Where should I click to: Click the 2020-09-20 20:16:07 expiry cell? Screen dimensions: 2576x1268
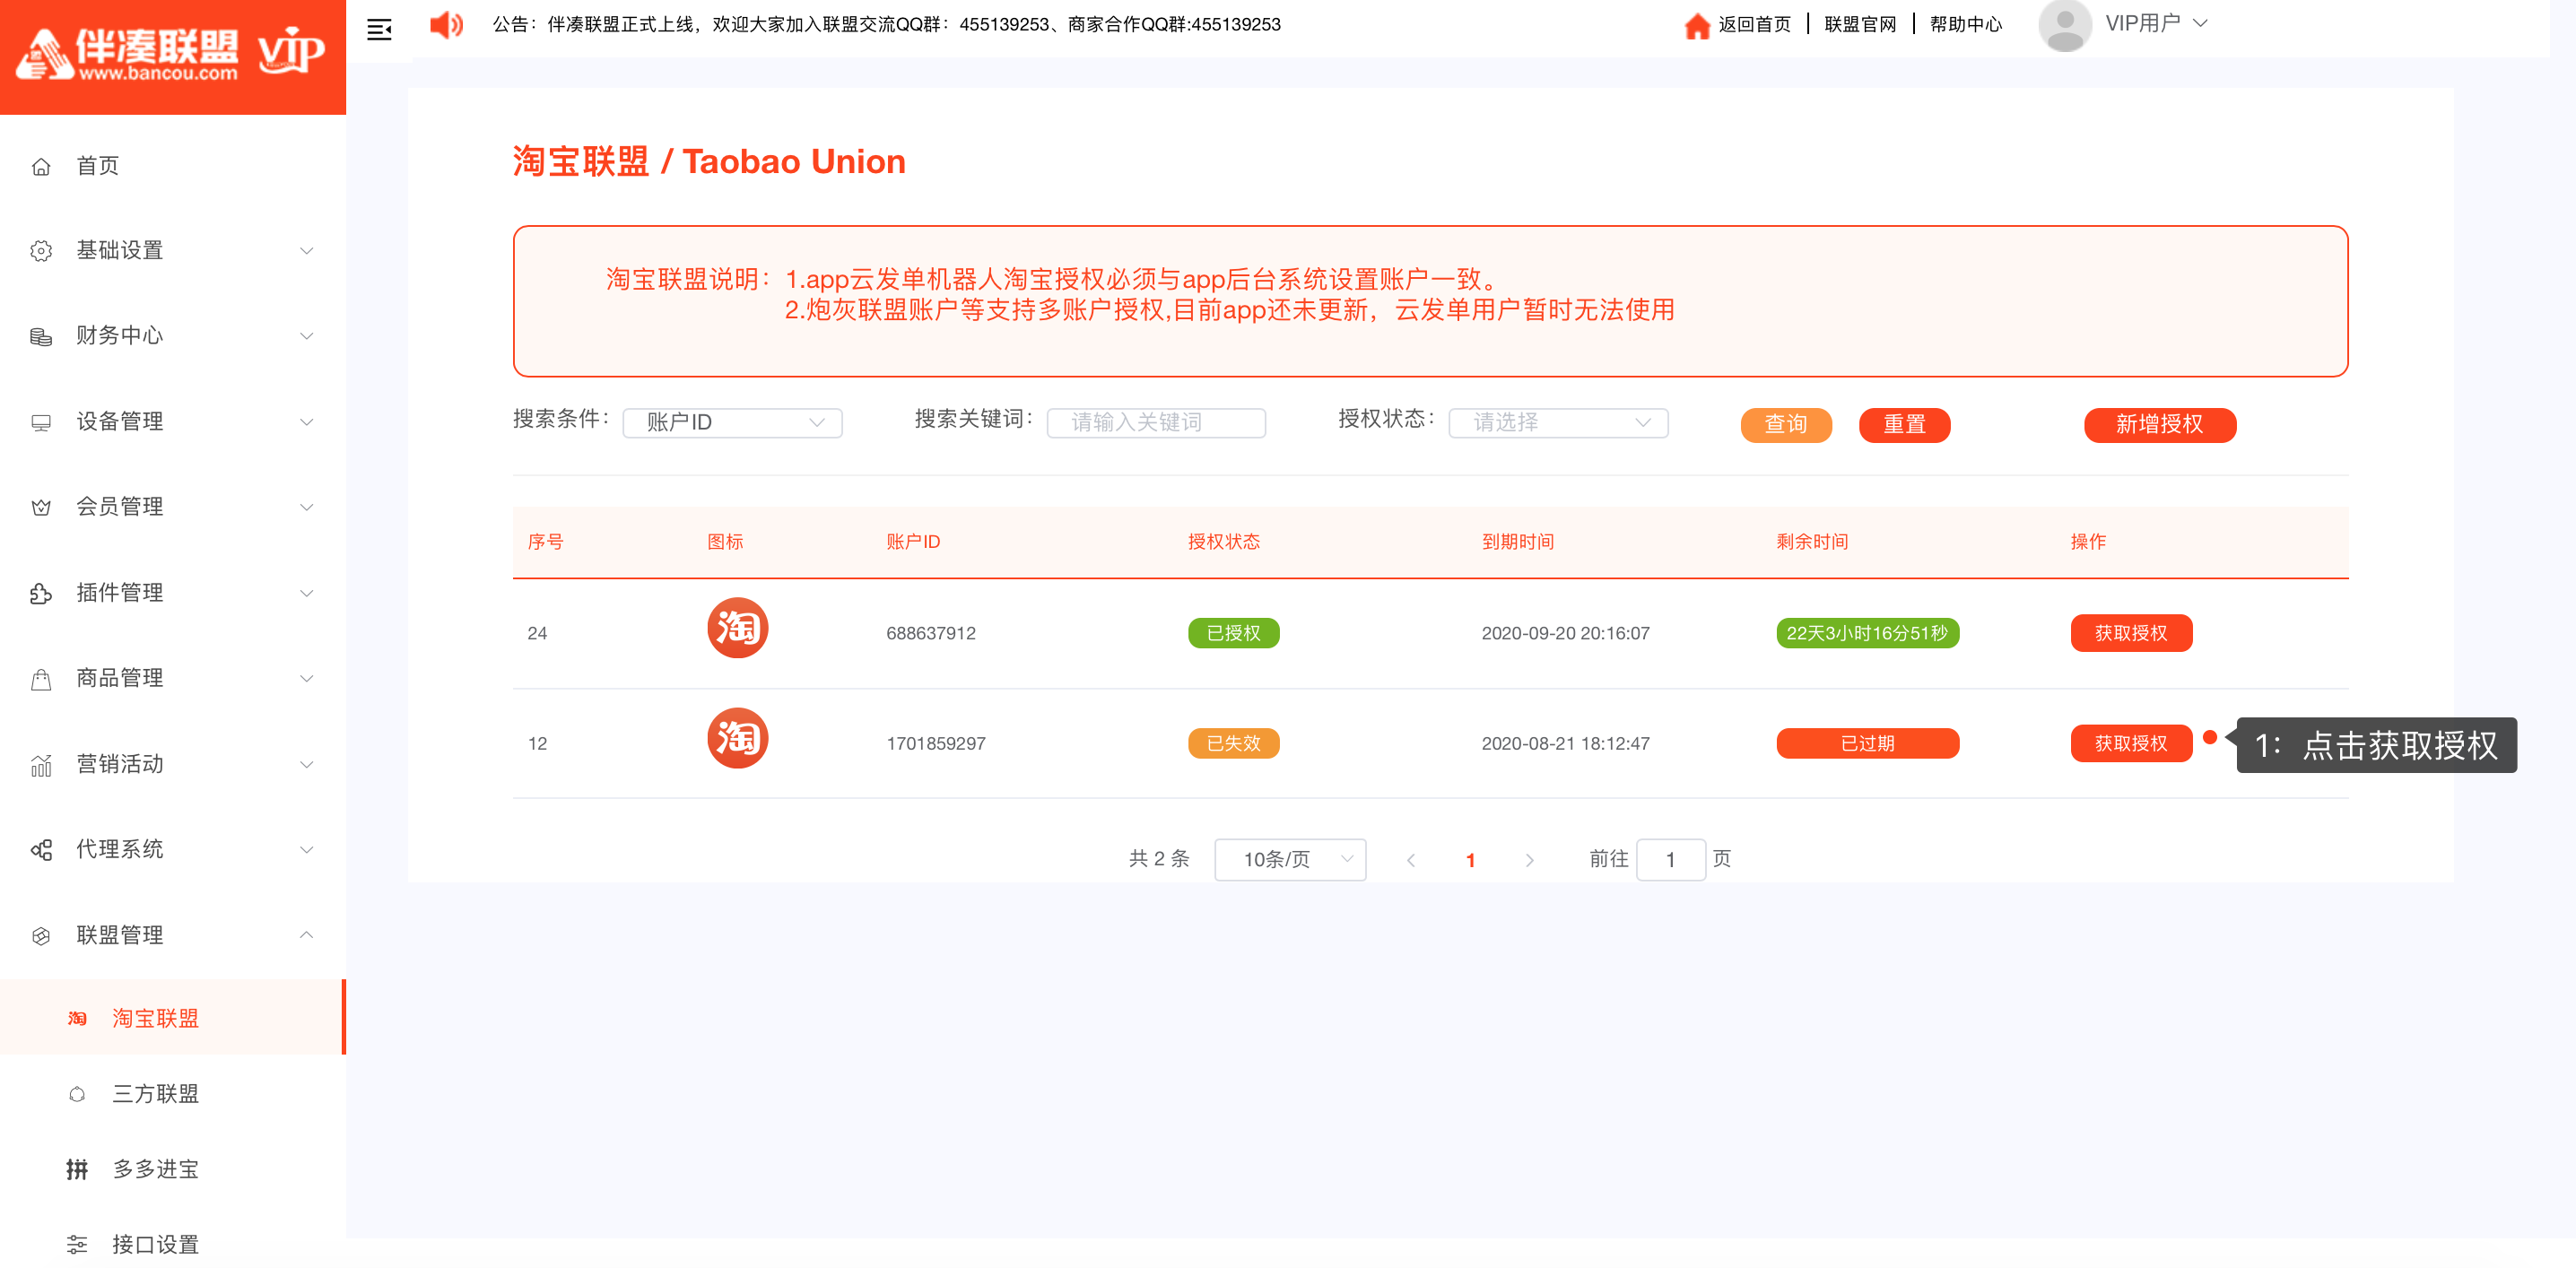(1565, 633)
